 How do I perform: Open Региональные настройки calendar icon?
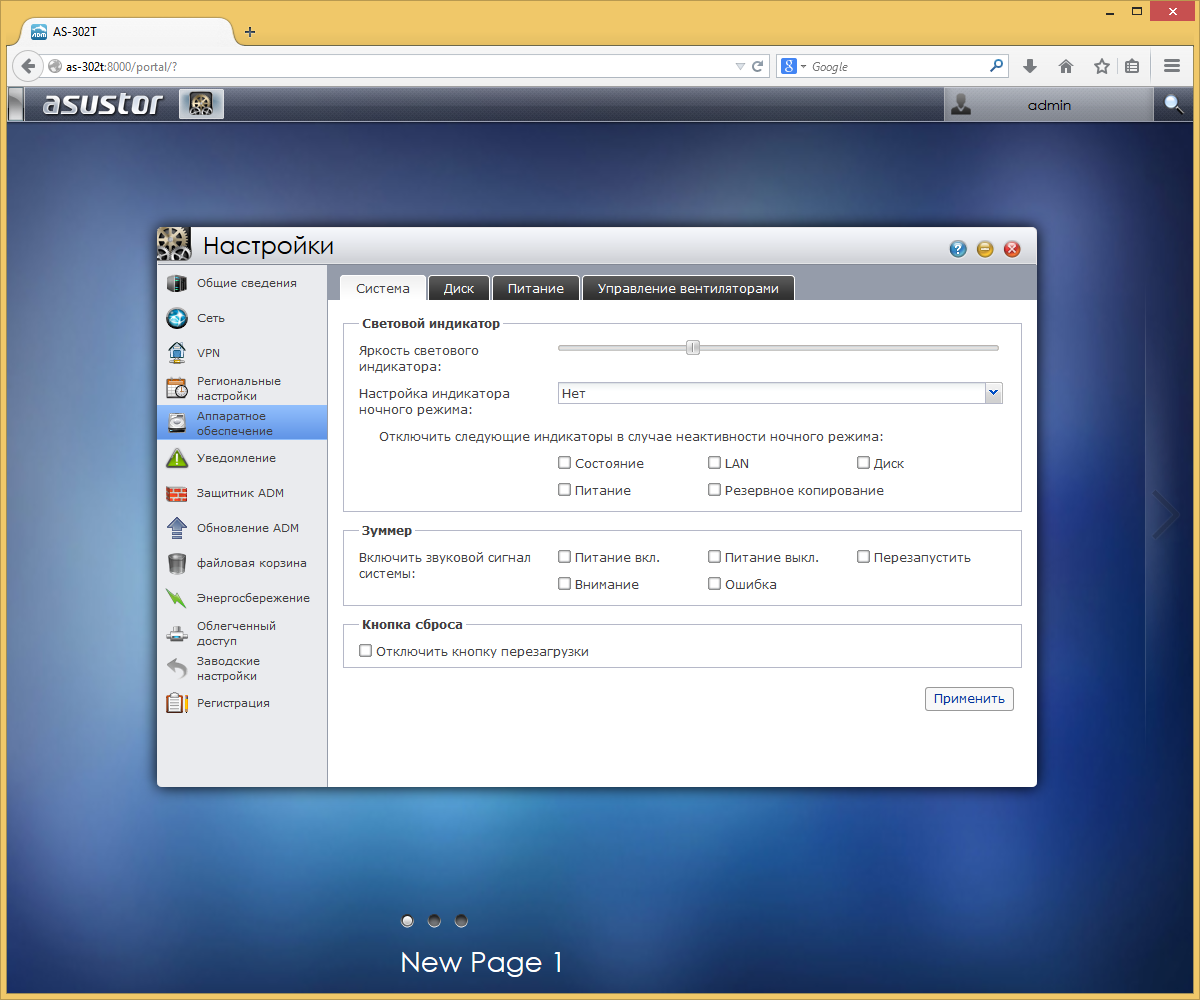[x=177, y=388]
